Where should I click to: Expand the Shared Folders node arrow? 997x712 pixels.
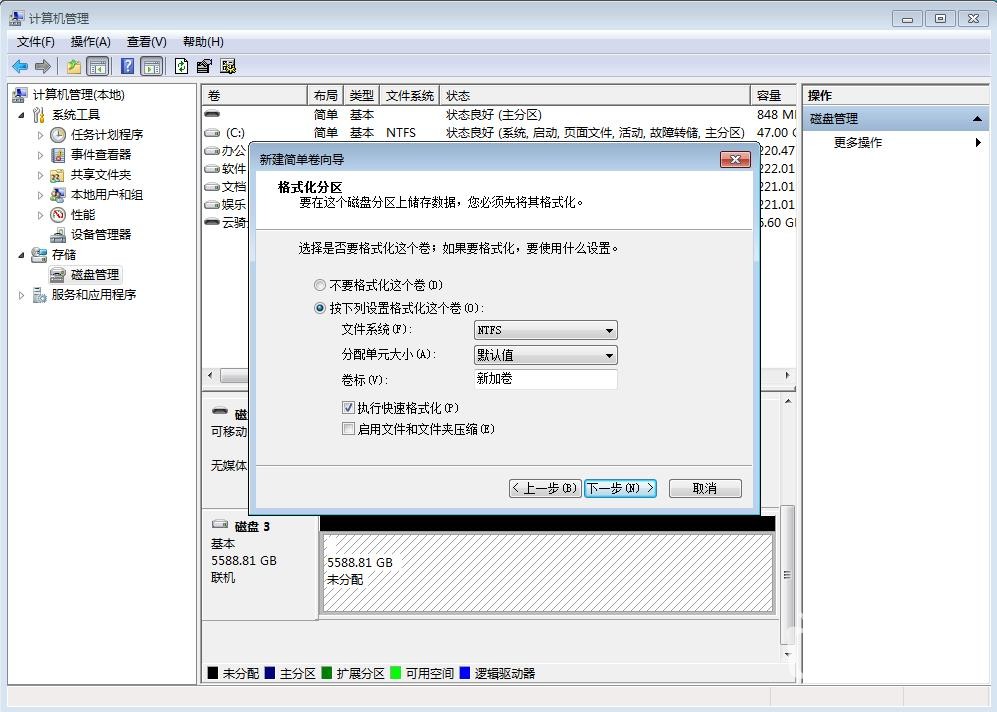click(x=40, y=175)
